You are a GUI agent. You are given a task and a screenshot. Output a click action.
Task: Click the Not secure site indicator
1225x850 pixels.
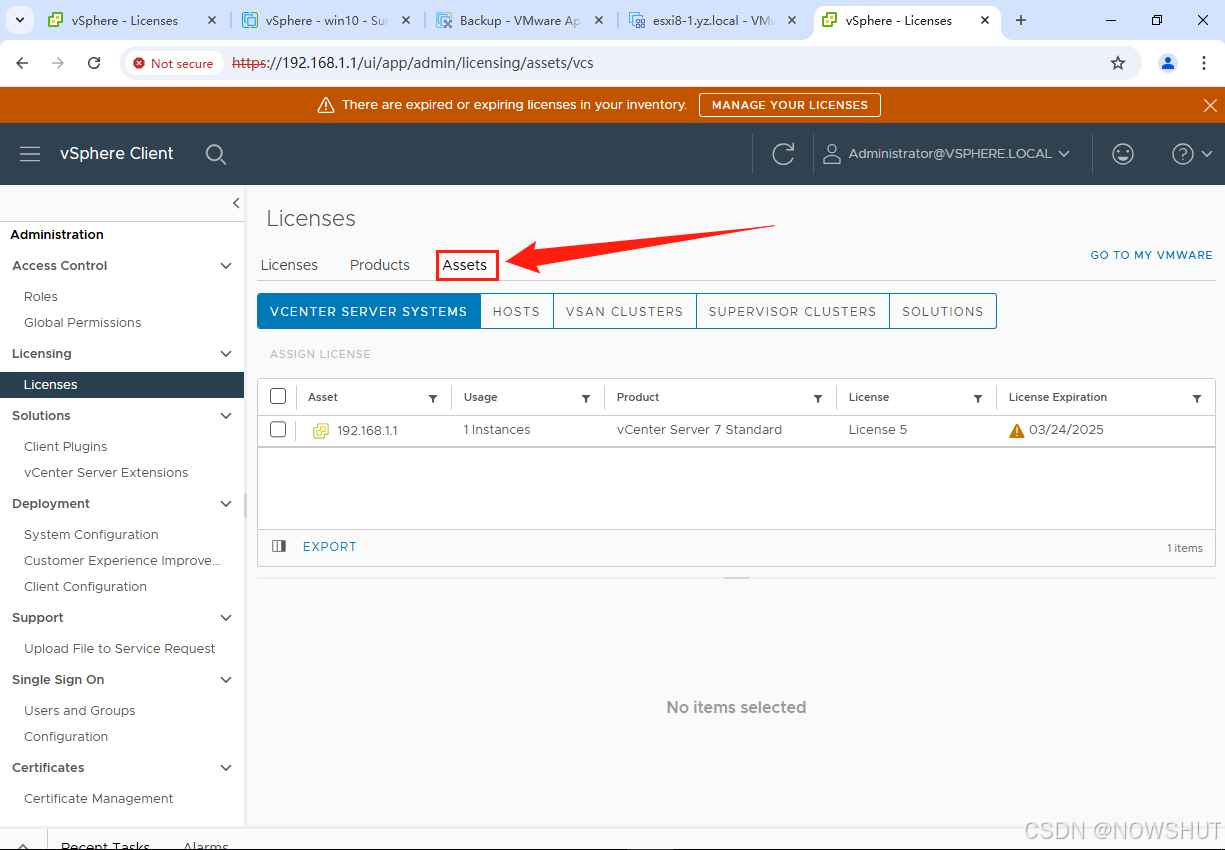coord(173,63)
